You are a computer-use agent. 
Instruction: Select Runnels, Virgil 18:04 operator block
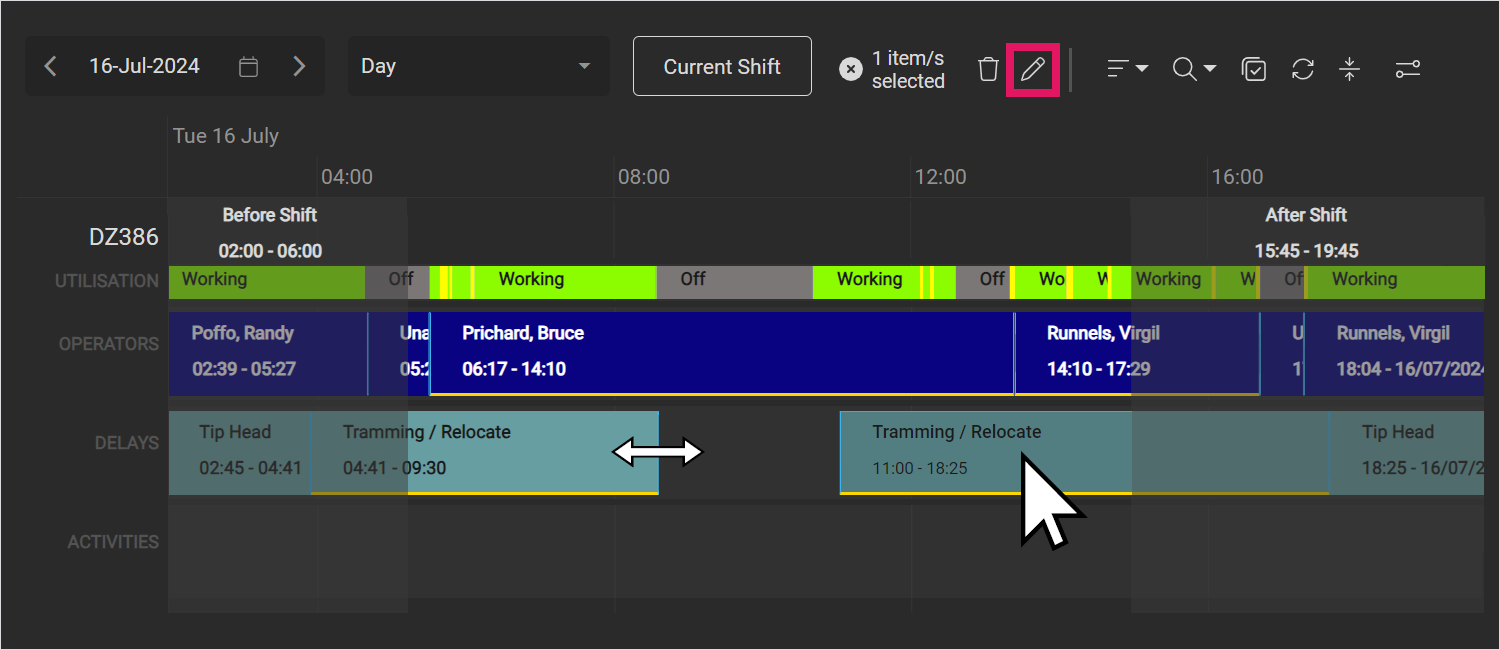pyautogui.click(x=1393, y=352)
